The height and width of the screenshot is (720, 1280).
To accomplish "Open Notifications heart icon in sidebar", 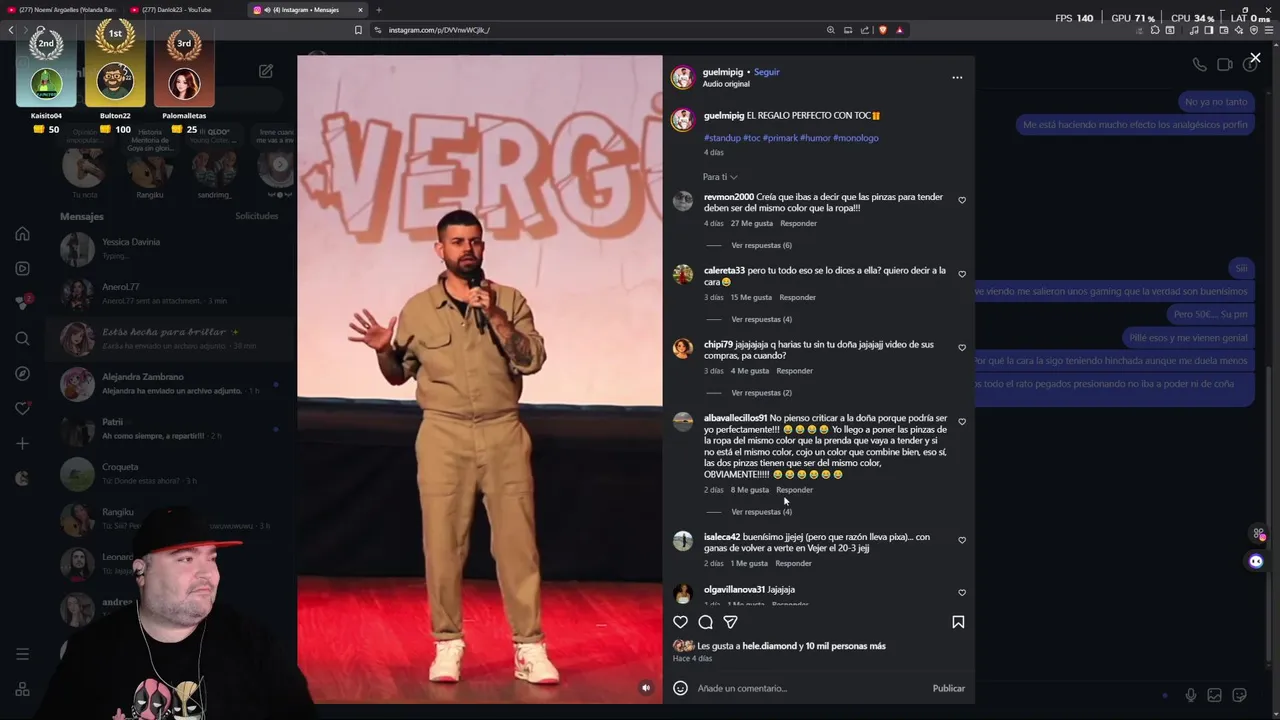I will tap(22, 408).
